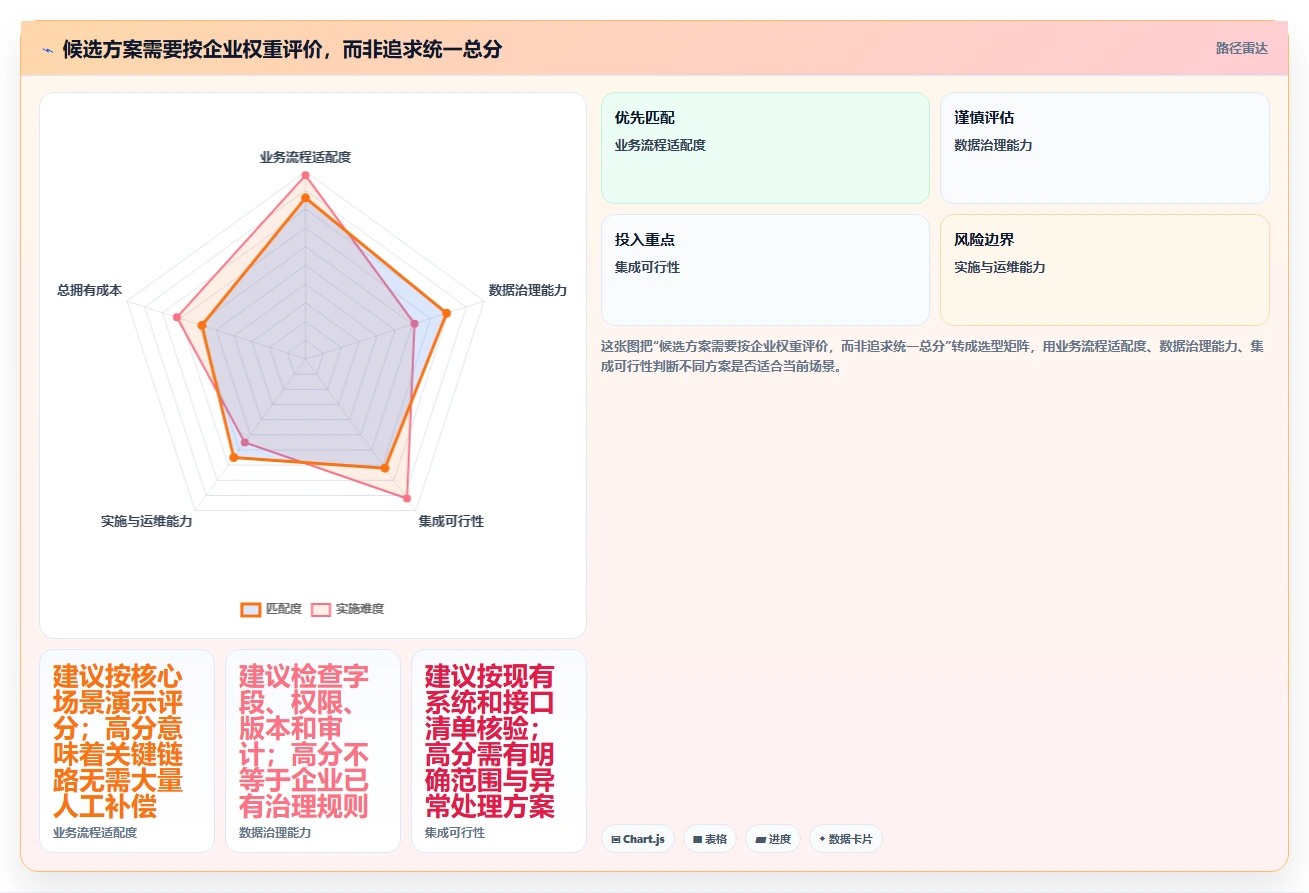The image size is (1309, 893).
Task: Click orange 匹配度 point on 实施与运维能力 axis
Action: click(x=234, y=457)
